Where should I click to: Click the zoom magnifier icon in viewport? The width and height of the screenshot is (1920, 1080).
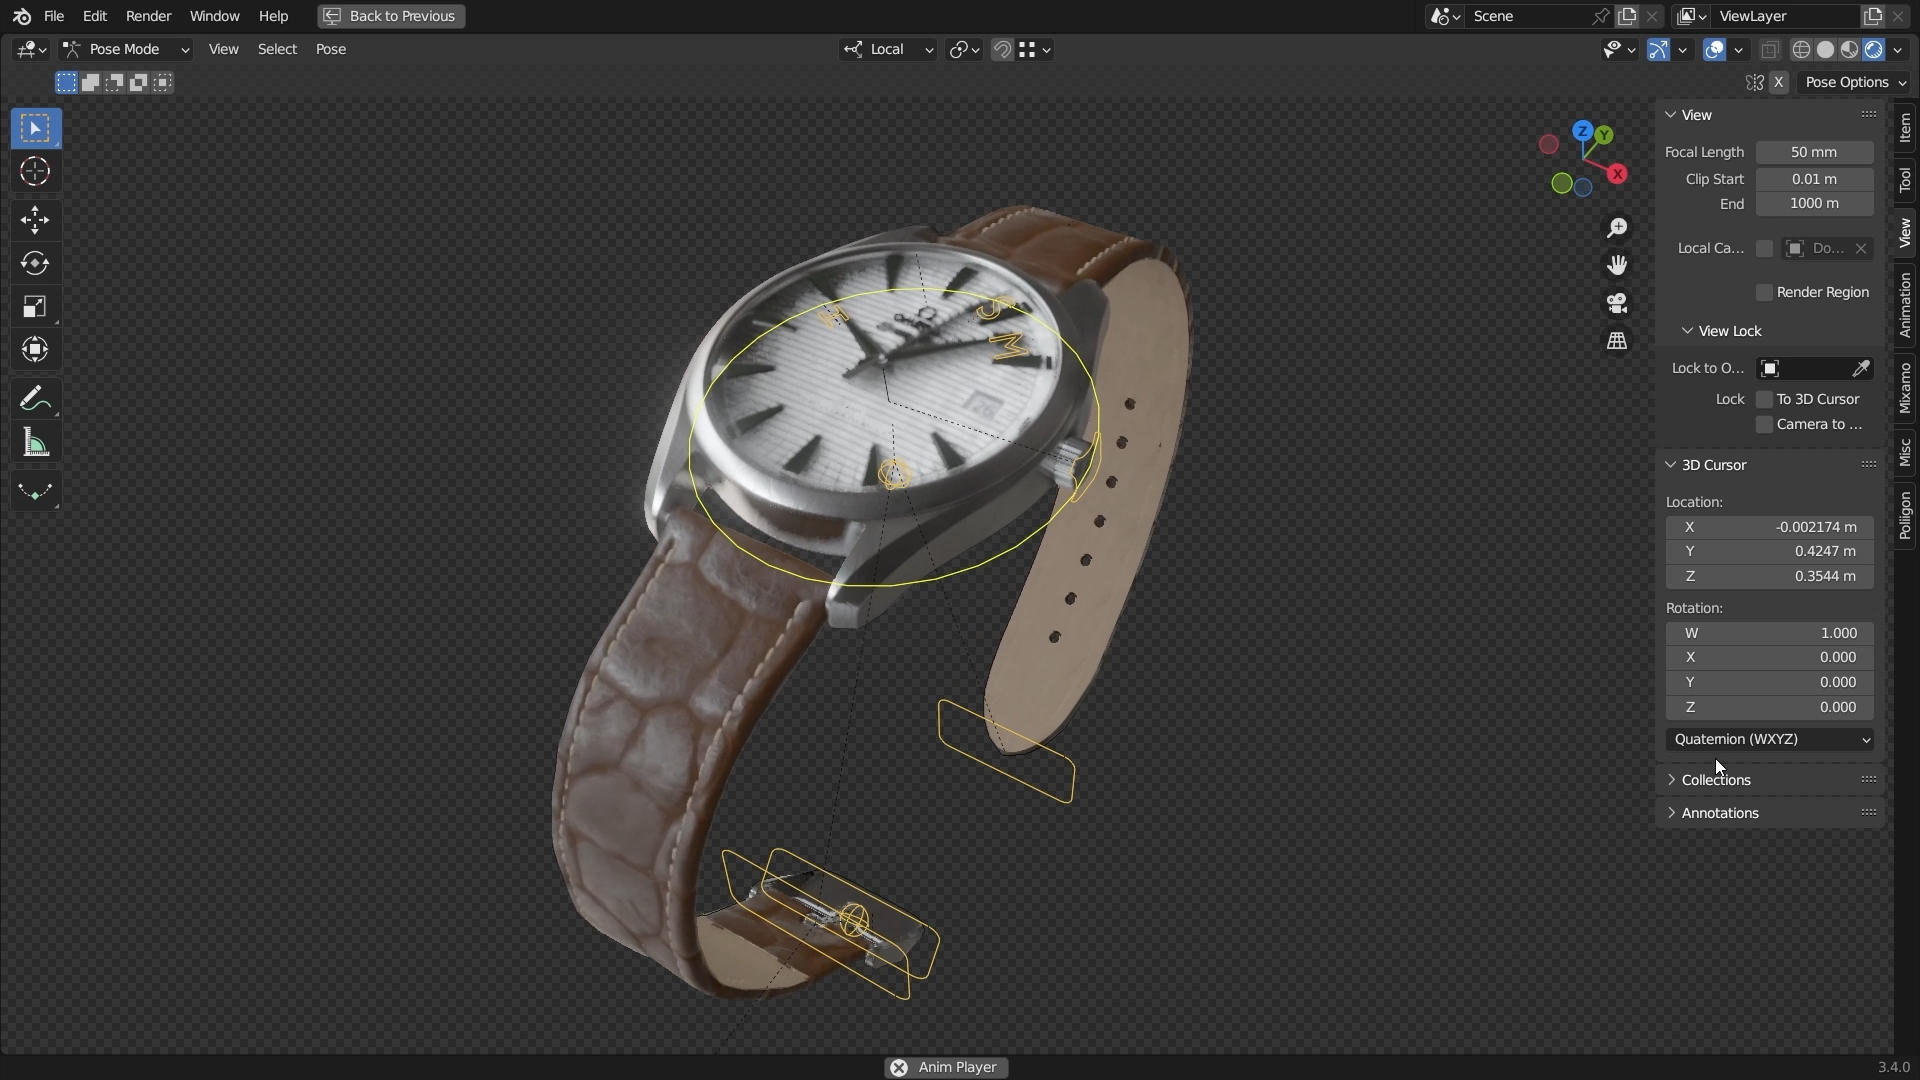click(x=1617, y=228)
